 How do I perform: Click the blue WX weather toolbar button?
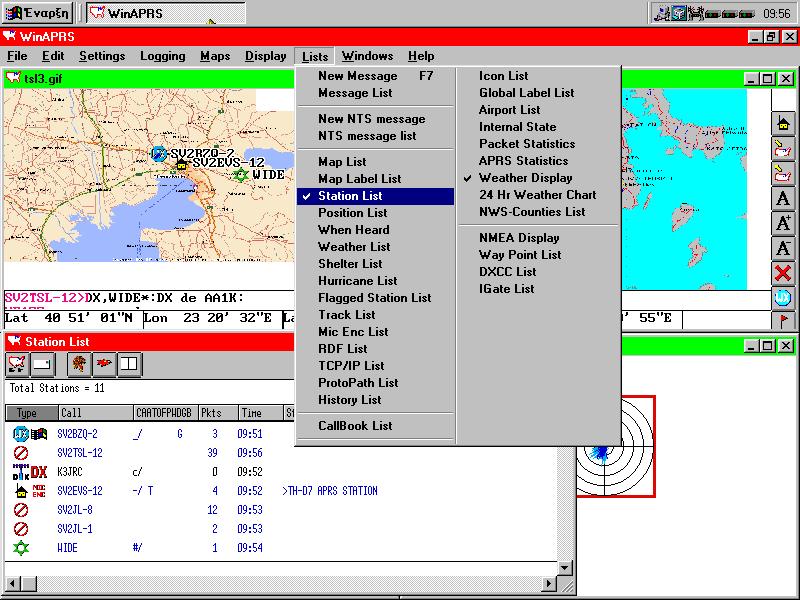point(783,298)
